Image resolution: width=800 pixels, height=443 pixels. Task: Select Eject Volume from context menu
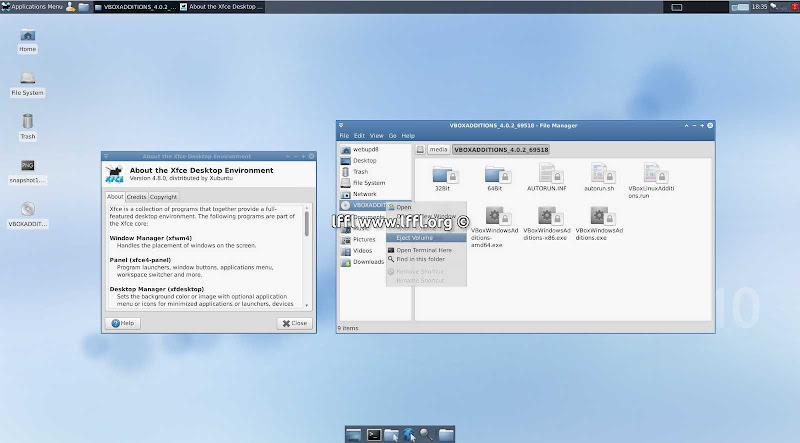click(415, 238)
